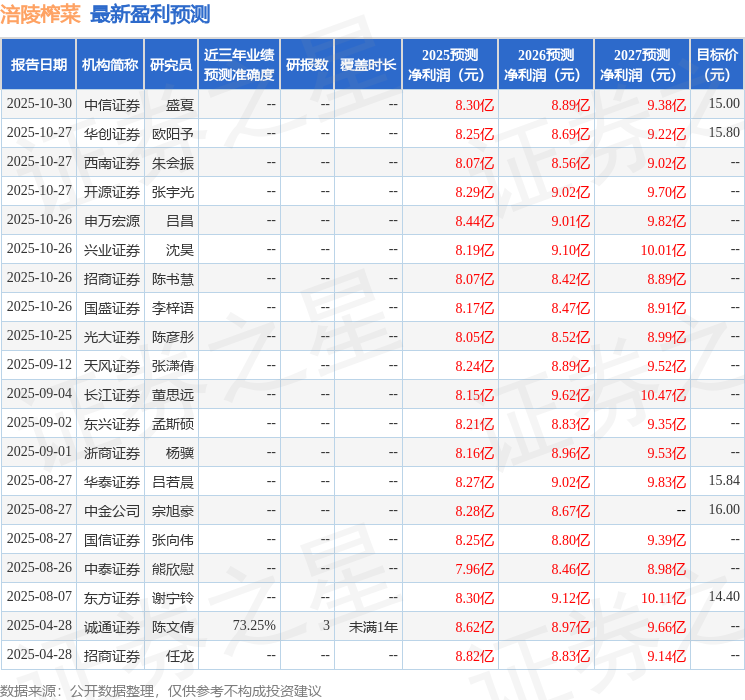
Task: Click the 未满1年 coverage duration cell
Action: click(373, 626)
